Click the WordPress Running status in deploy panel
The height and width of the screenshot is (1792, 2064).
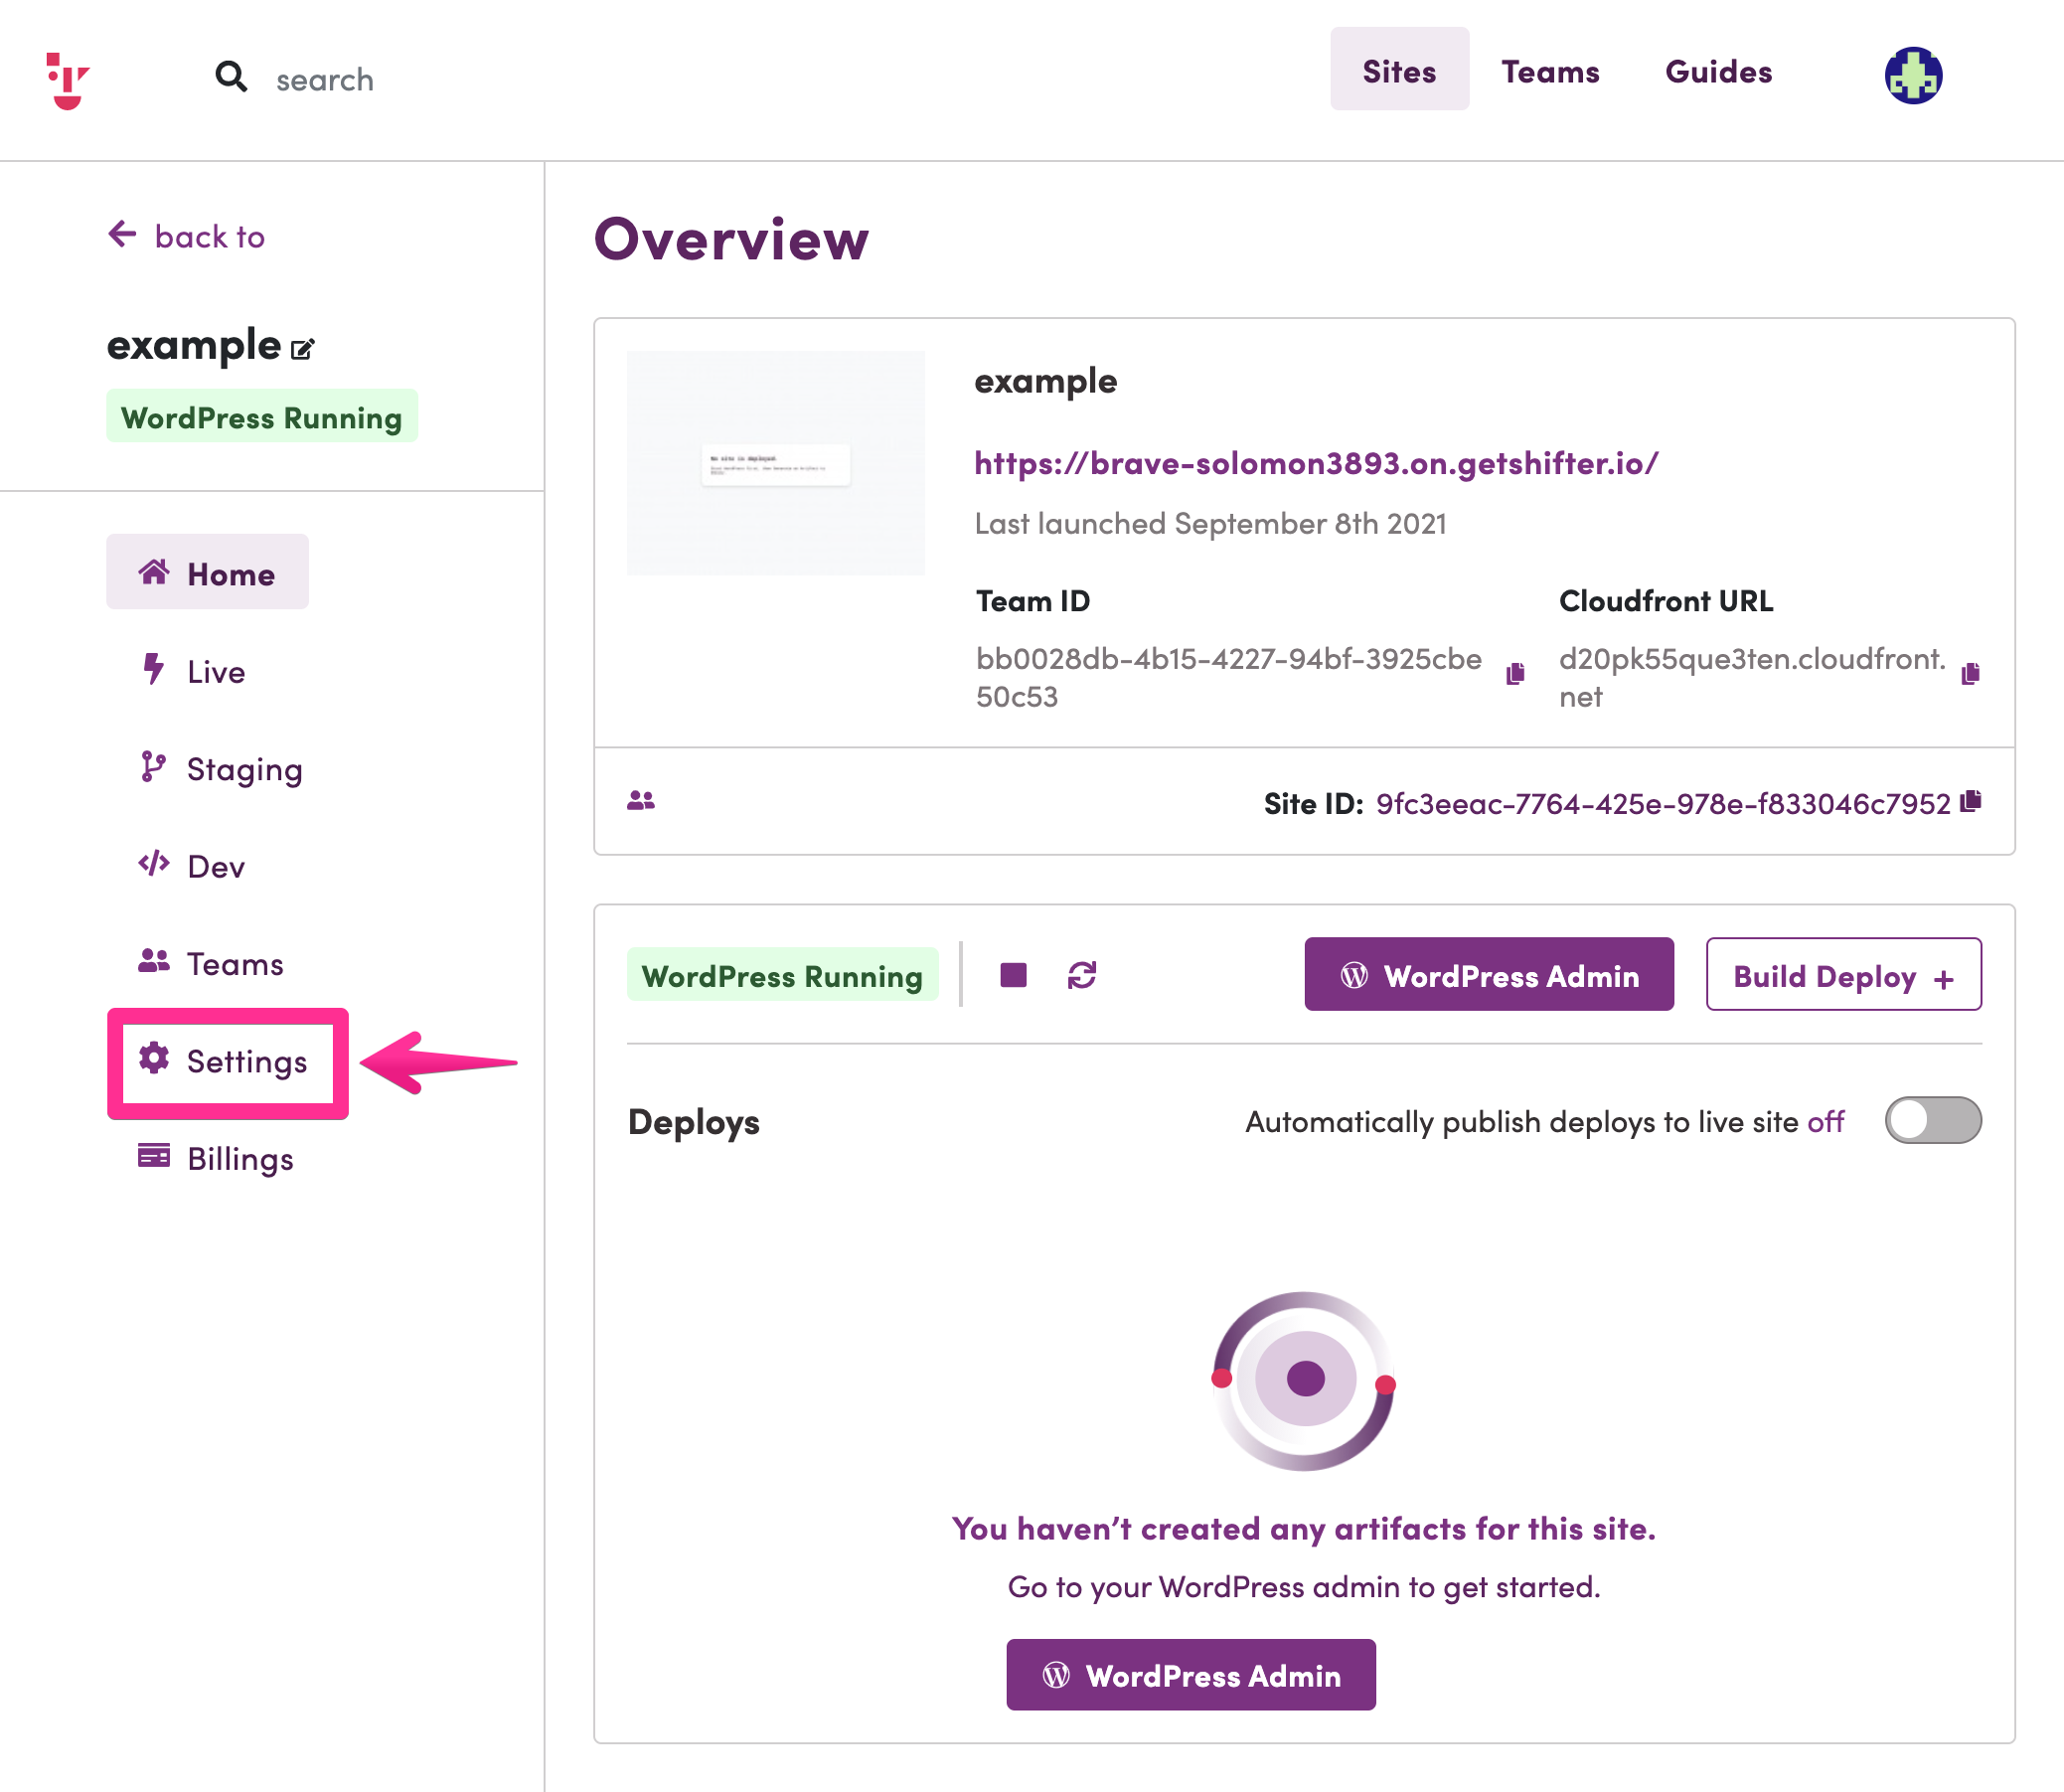[x=782, y=975]
